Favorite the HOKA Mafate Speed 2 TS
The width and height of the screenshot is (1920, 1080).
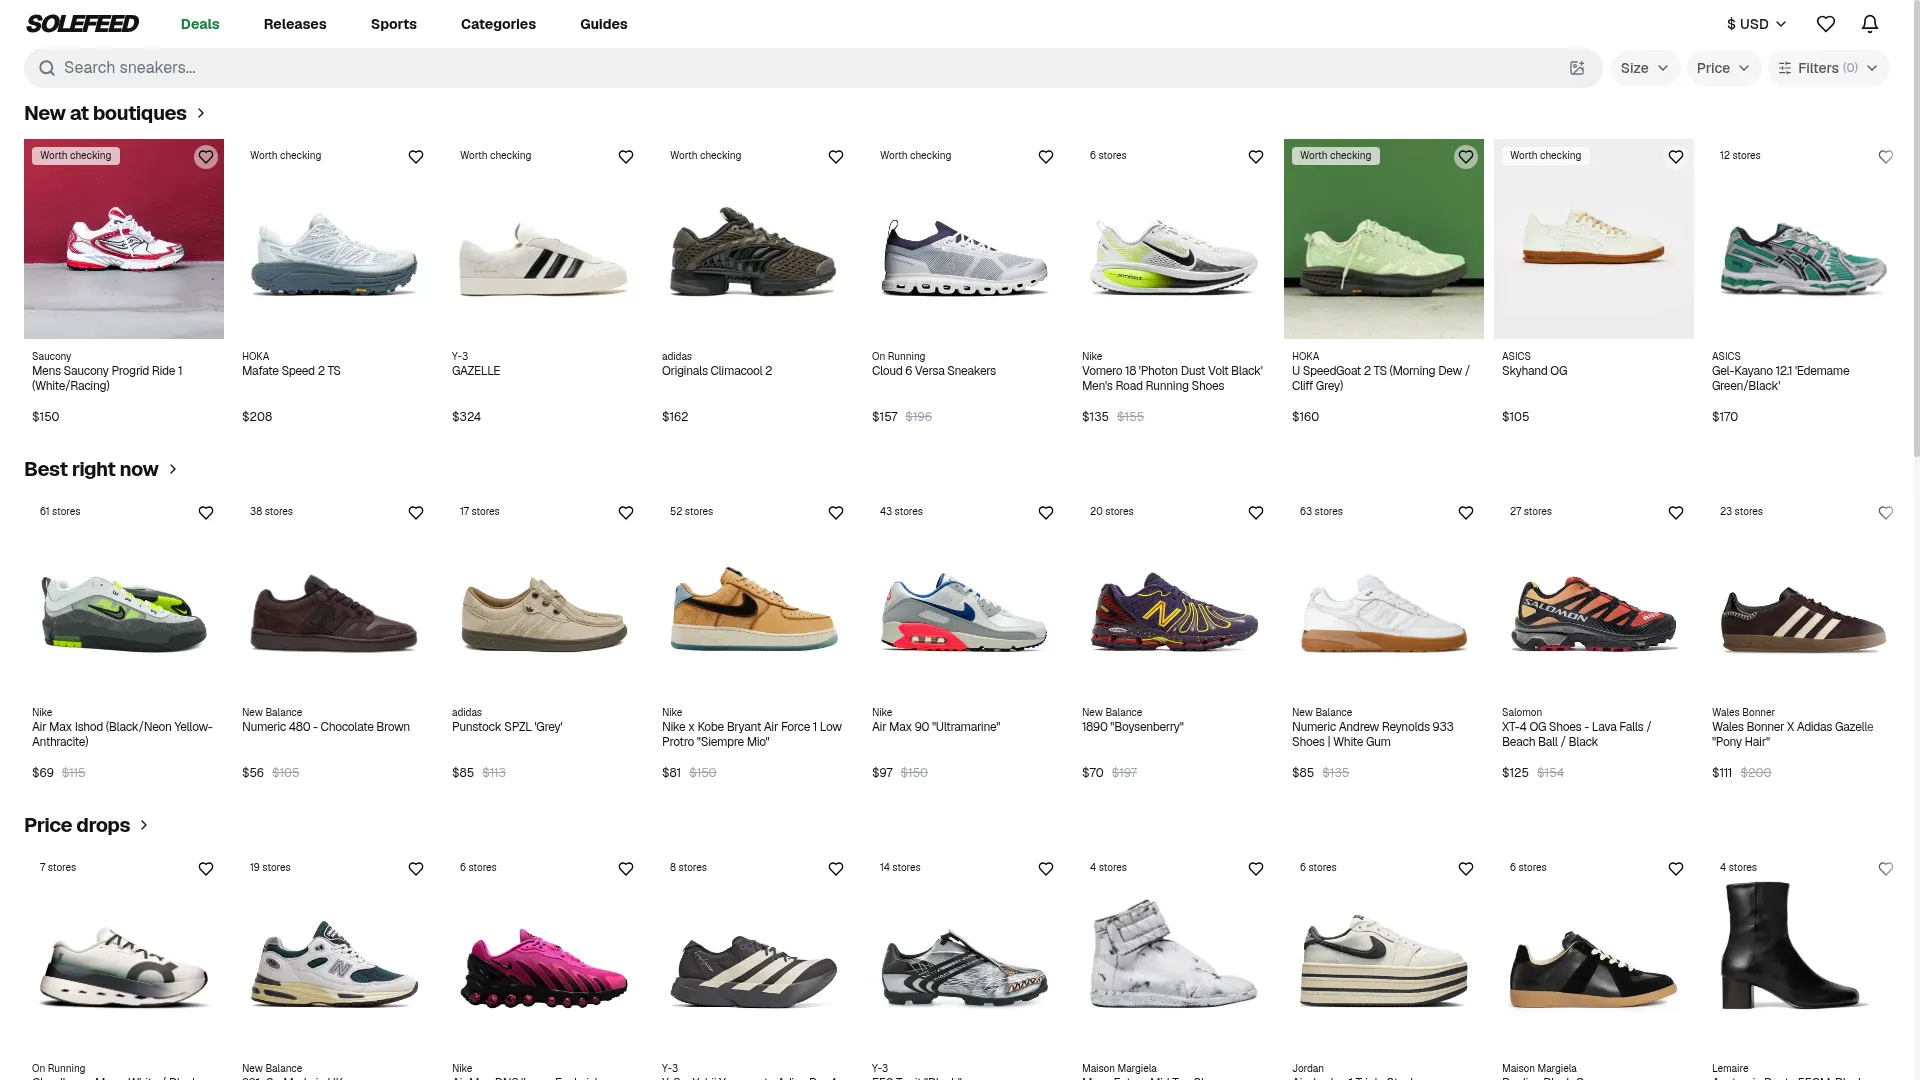click(x=416, y=157)
